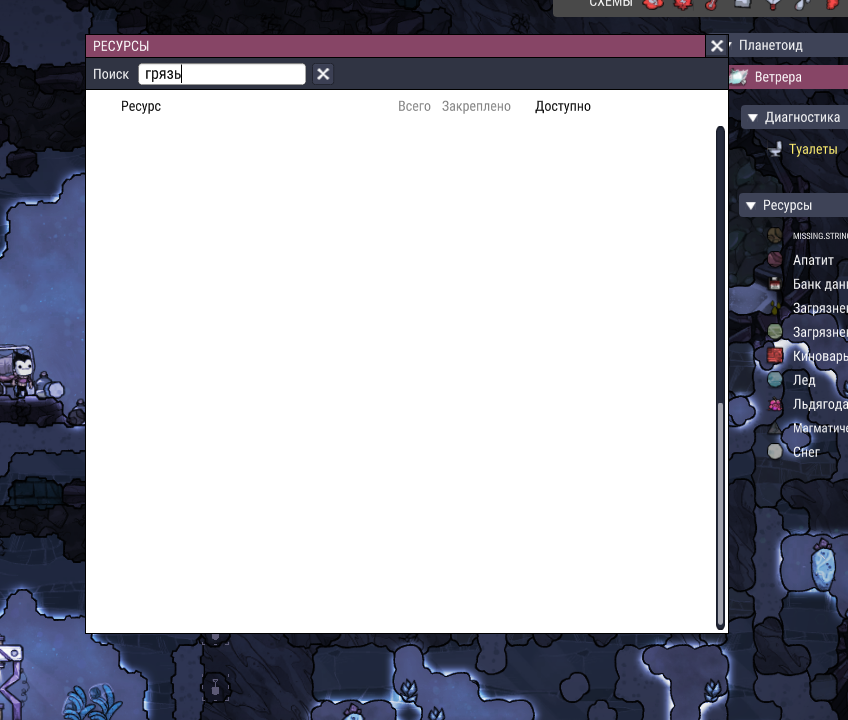Click the blue ice crystal in the world
The image size is (848, 720).
tap(824, 565)
